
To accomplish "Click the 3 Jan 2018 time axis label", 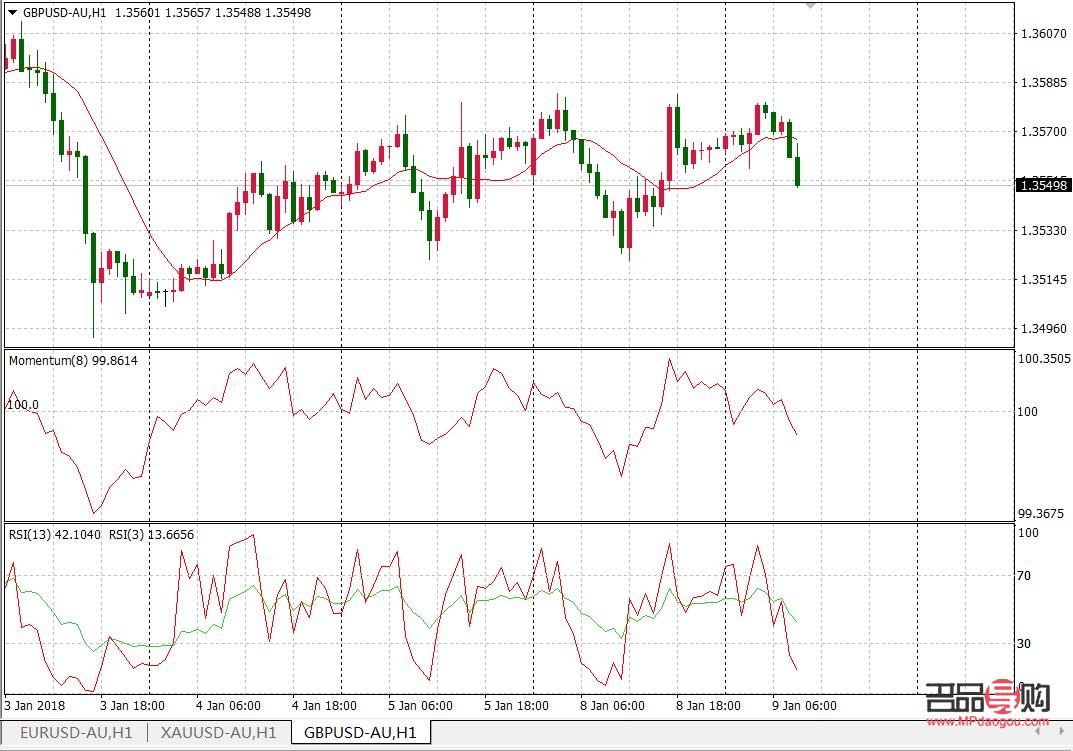I will (34, 705).
